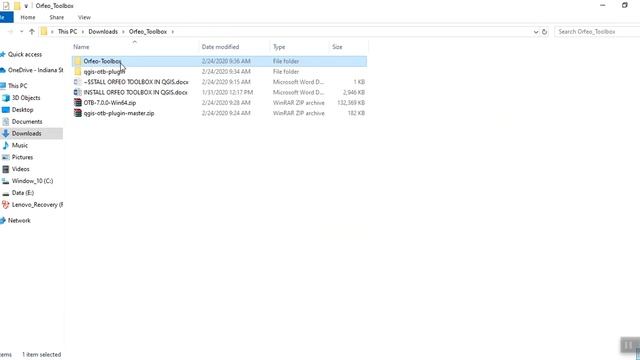The height and width of the screenshot is (360, 640).
Task: Select the OTB-7.0.0-Win64.zip file name
Action: [110, 103]
